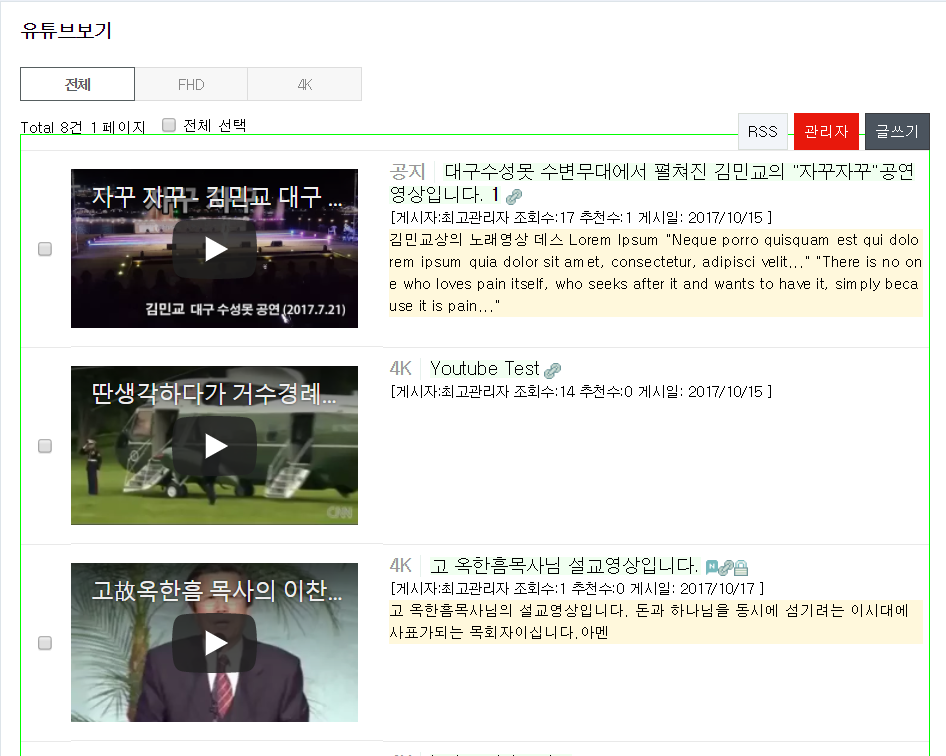Play the 자꾸자꾸 김민교 대구 video
946x756 pixels.
215,249
